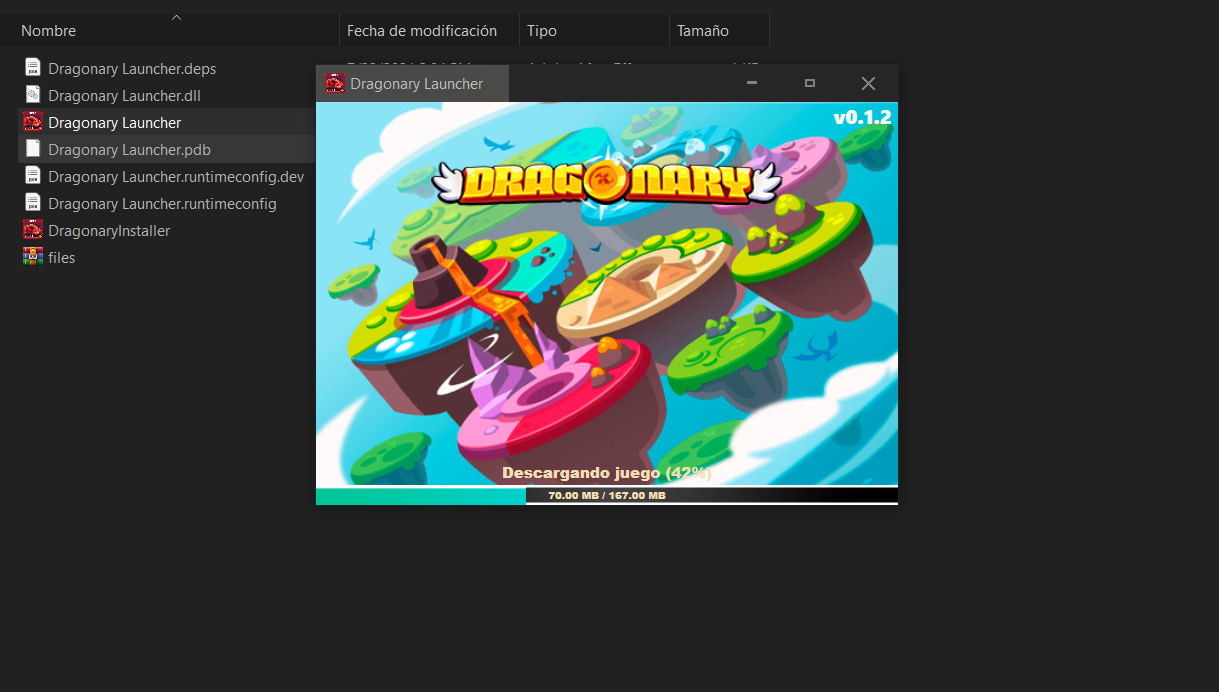Close the Dragonary Launcher window
This screenshot has height=692, width=1219.
pos(868,84)
